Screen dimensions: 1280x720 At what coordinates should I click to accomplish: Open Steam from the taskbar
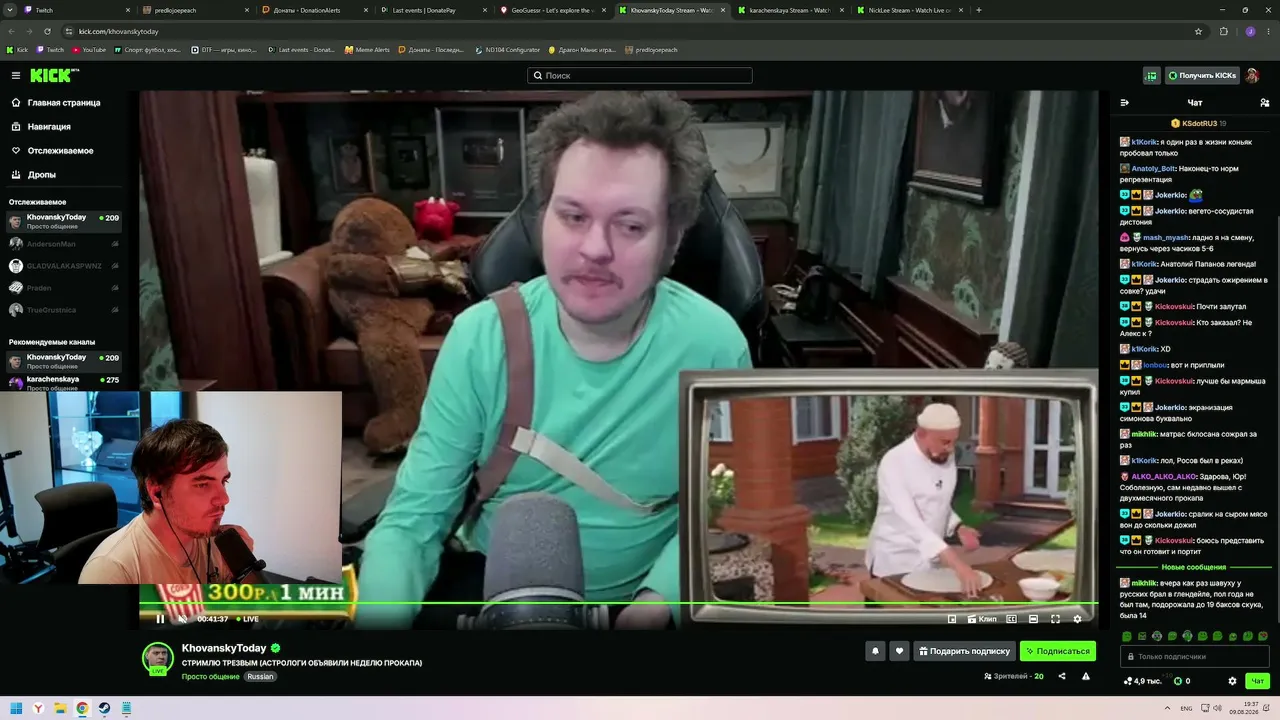104,708
